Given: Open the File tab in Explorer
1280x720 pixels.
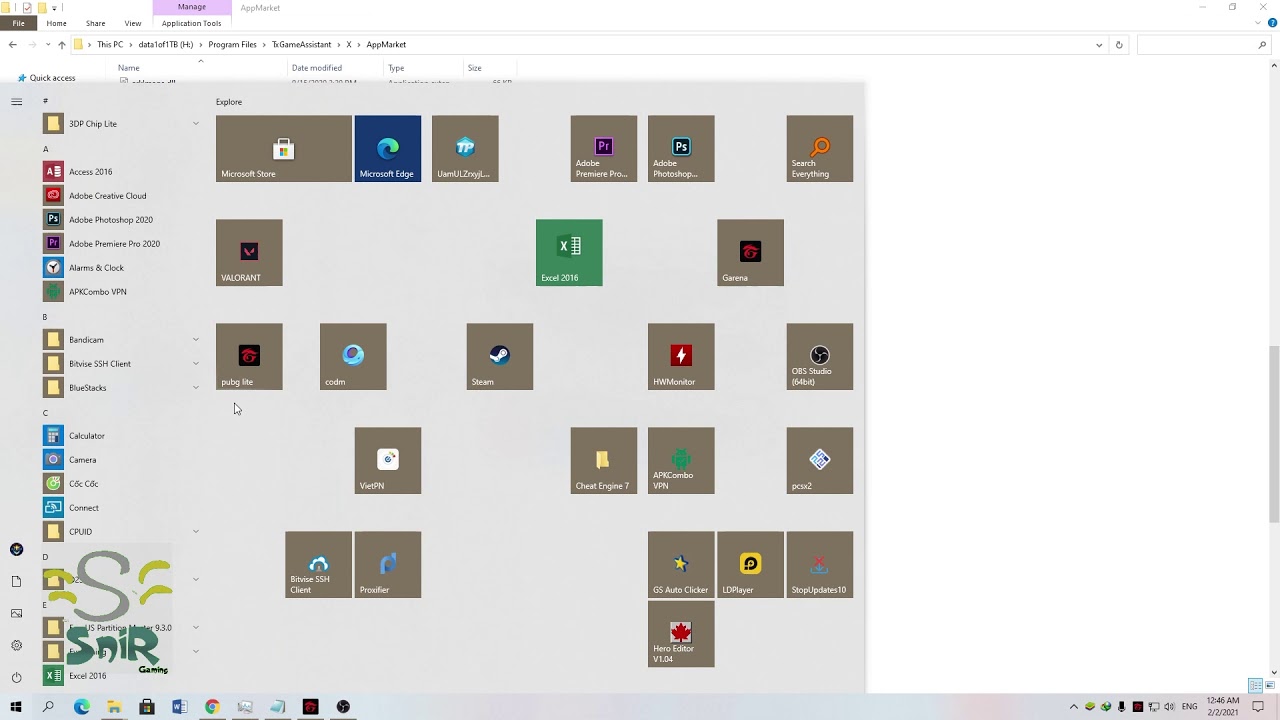Looking at the screenshot, I should click(18, 23).
